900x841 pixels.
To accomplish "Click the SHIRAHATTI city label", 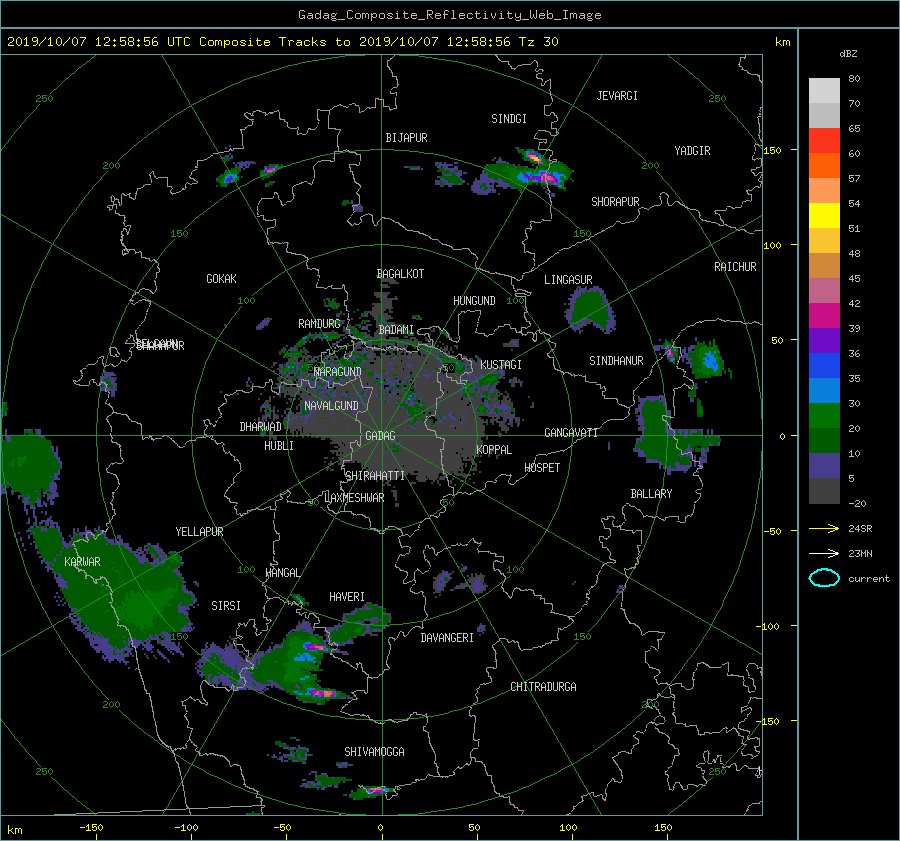I will coord(375,476).
